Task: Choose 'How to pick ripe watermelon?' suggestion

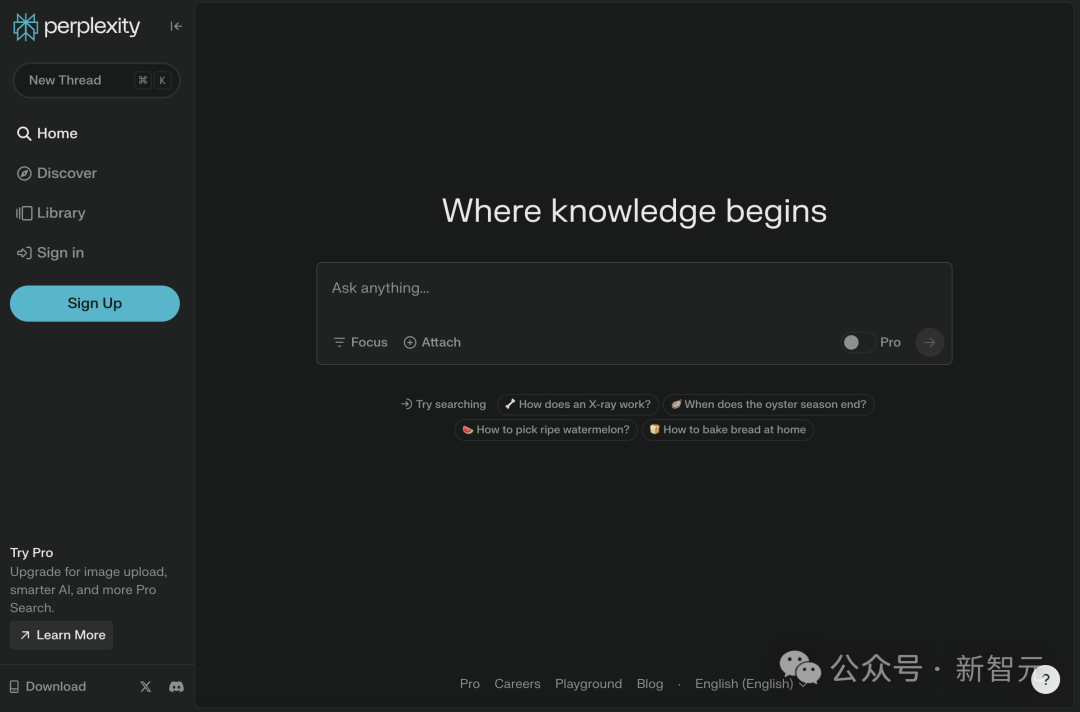Action: [546, 430]
